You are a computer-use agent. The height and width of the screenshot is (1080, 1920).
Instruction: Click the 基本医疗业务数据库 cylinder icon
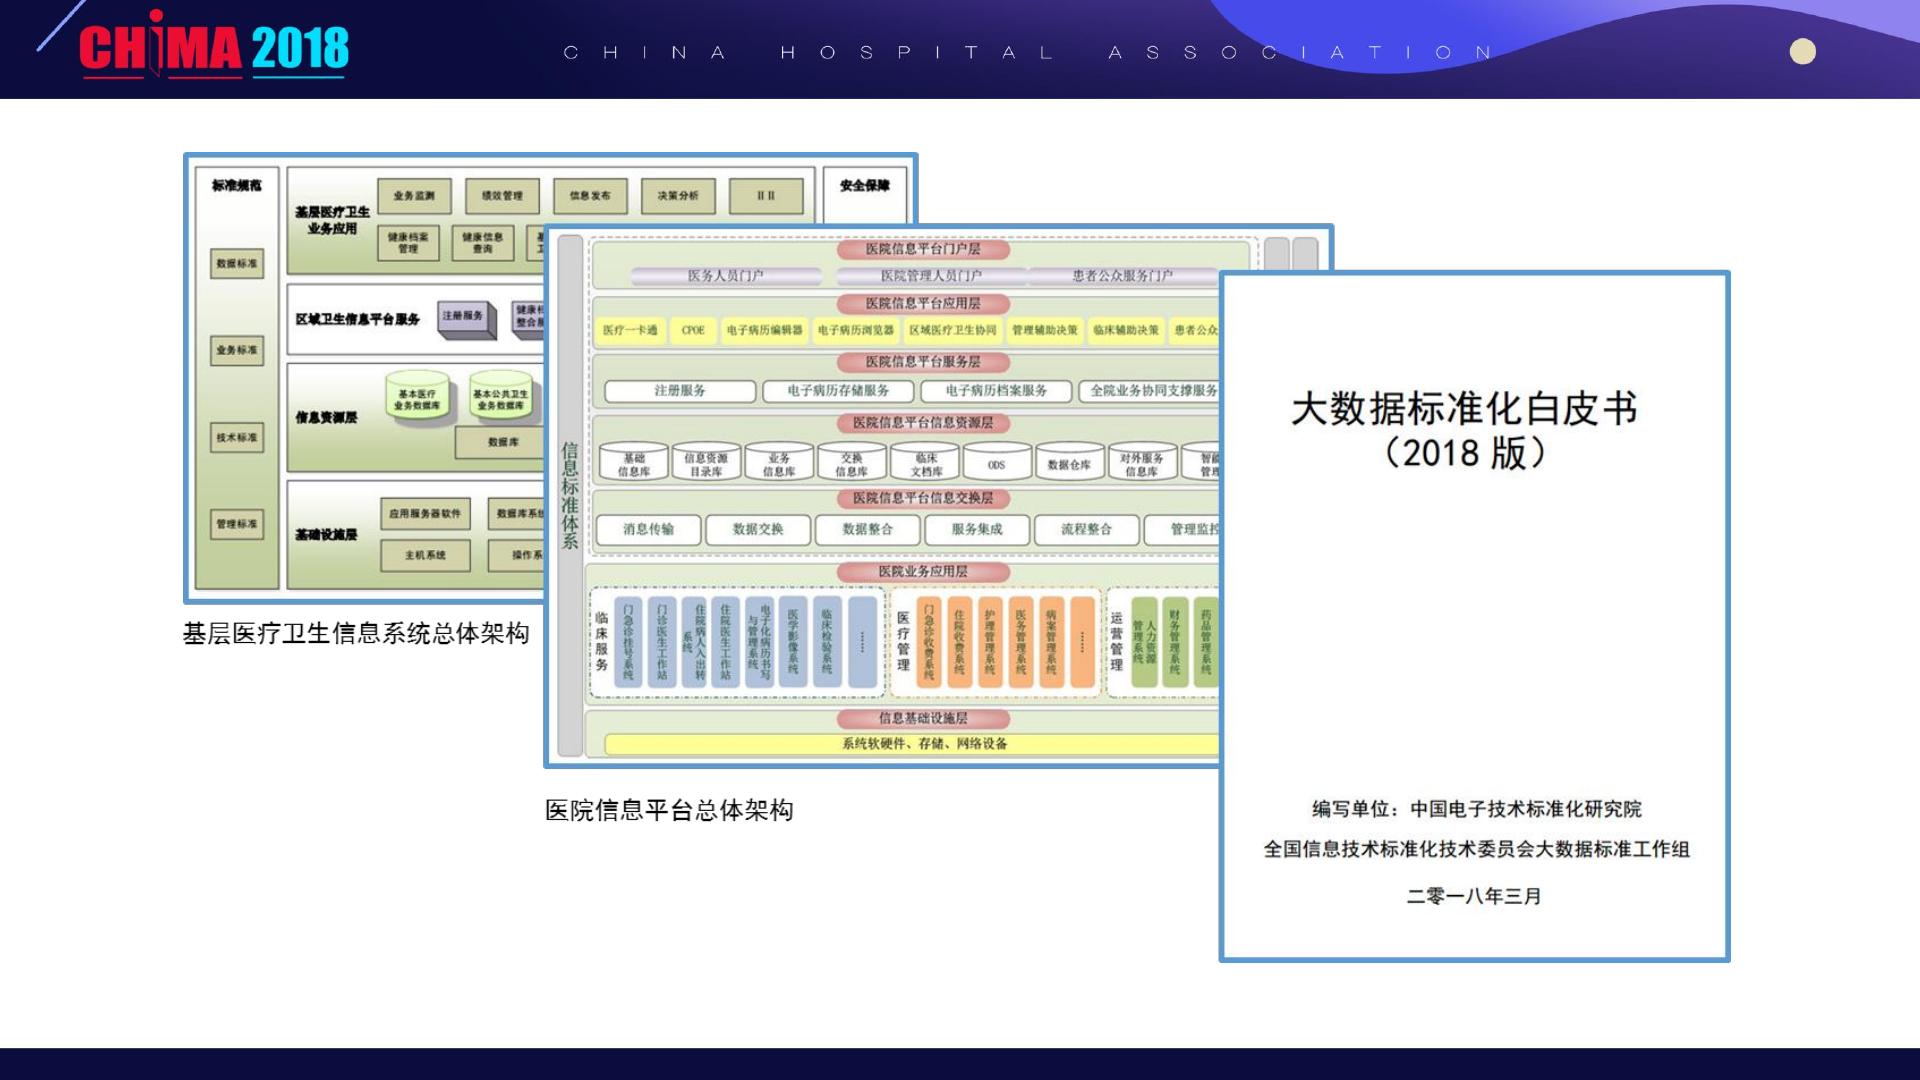[x=417, y=398]
